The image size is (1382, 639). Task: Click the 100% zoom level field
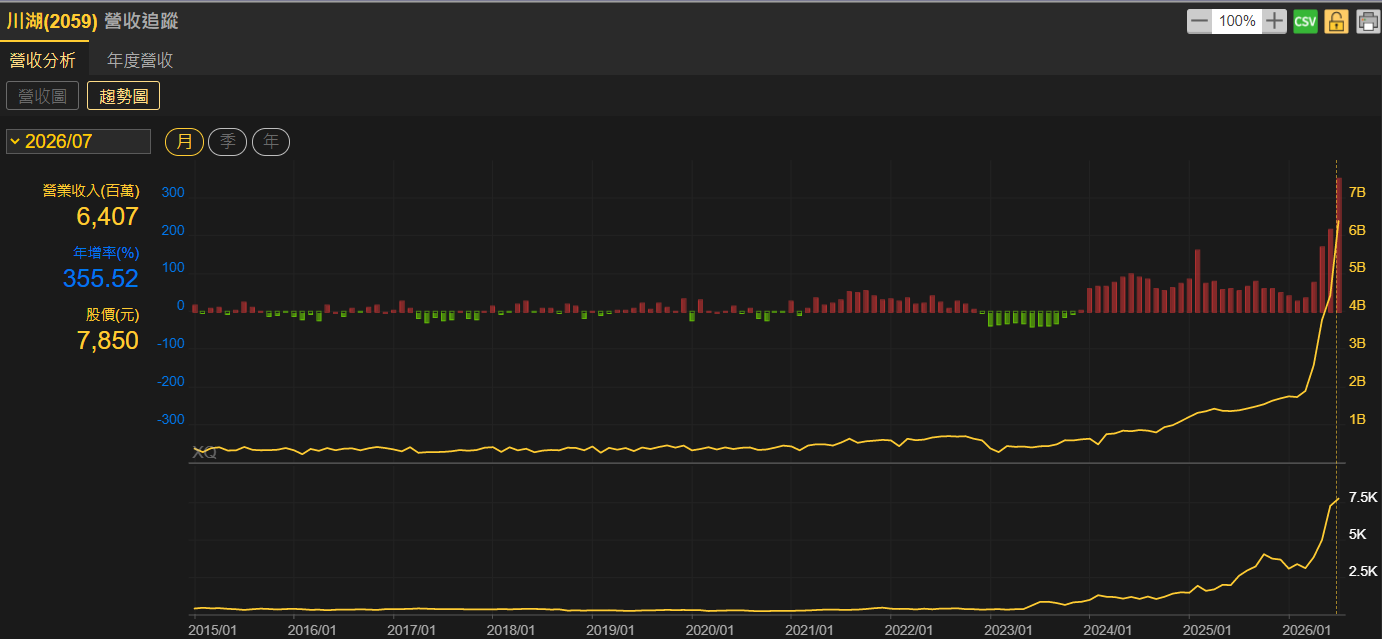(1237, 21)
